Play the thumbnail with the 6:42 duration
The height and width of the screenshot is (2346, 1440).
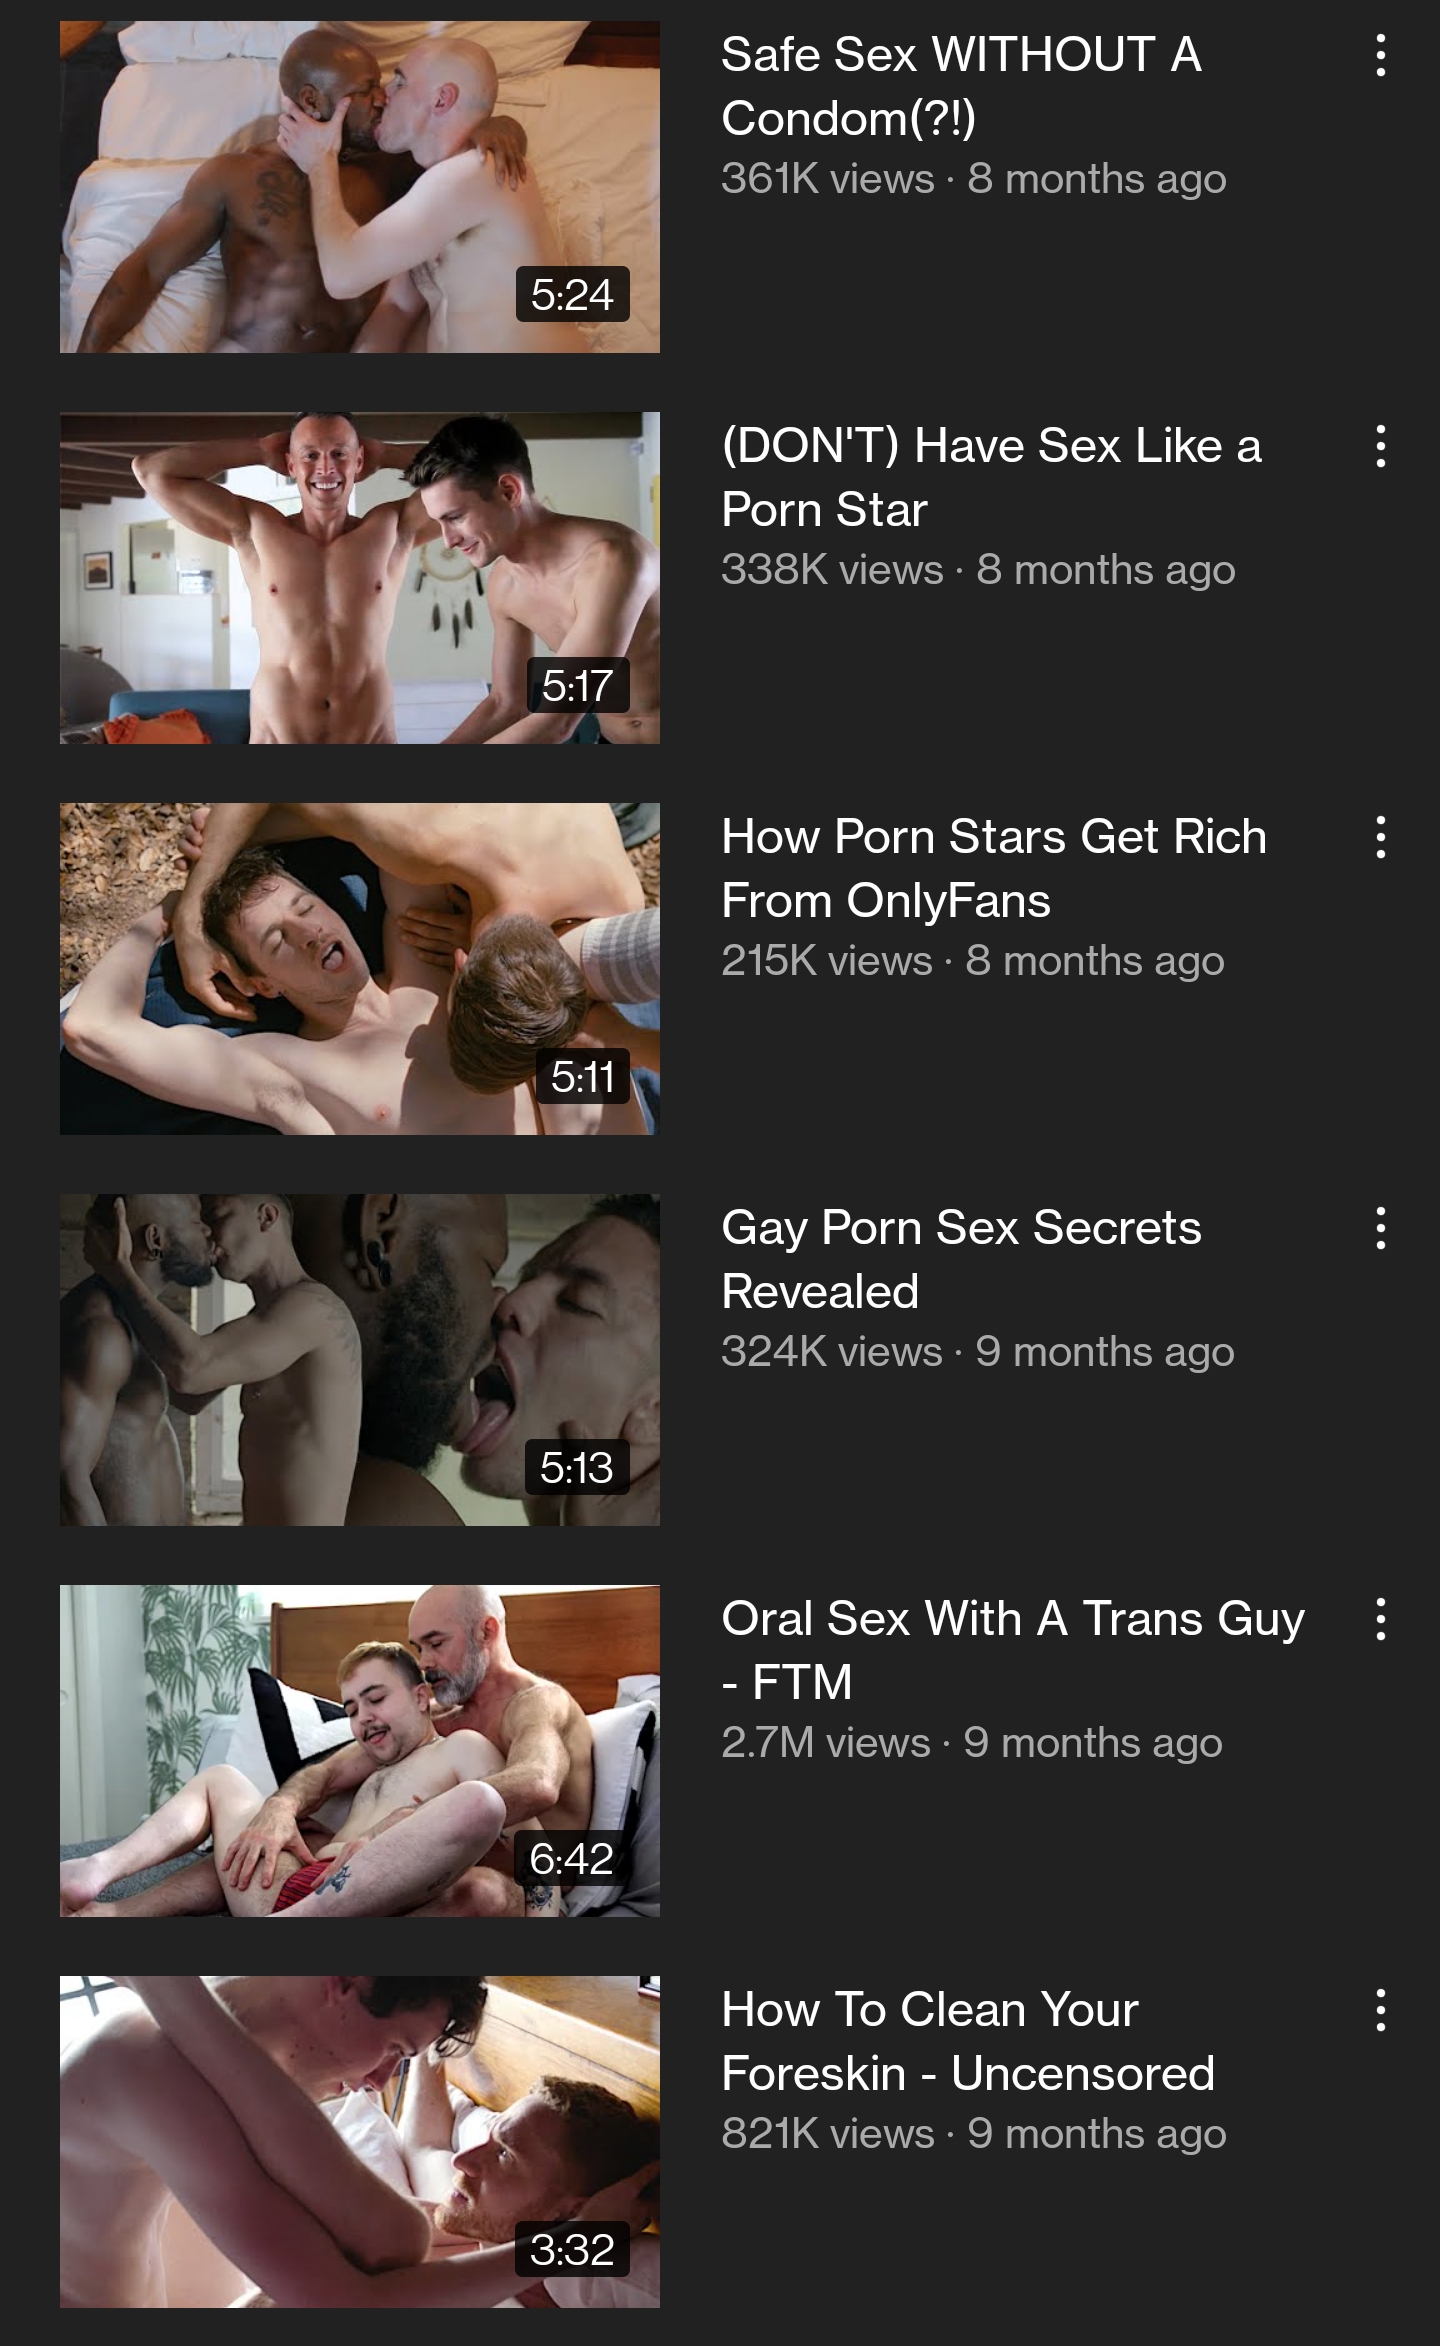point(360,1751)
